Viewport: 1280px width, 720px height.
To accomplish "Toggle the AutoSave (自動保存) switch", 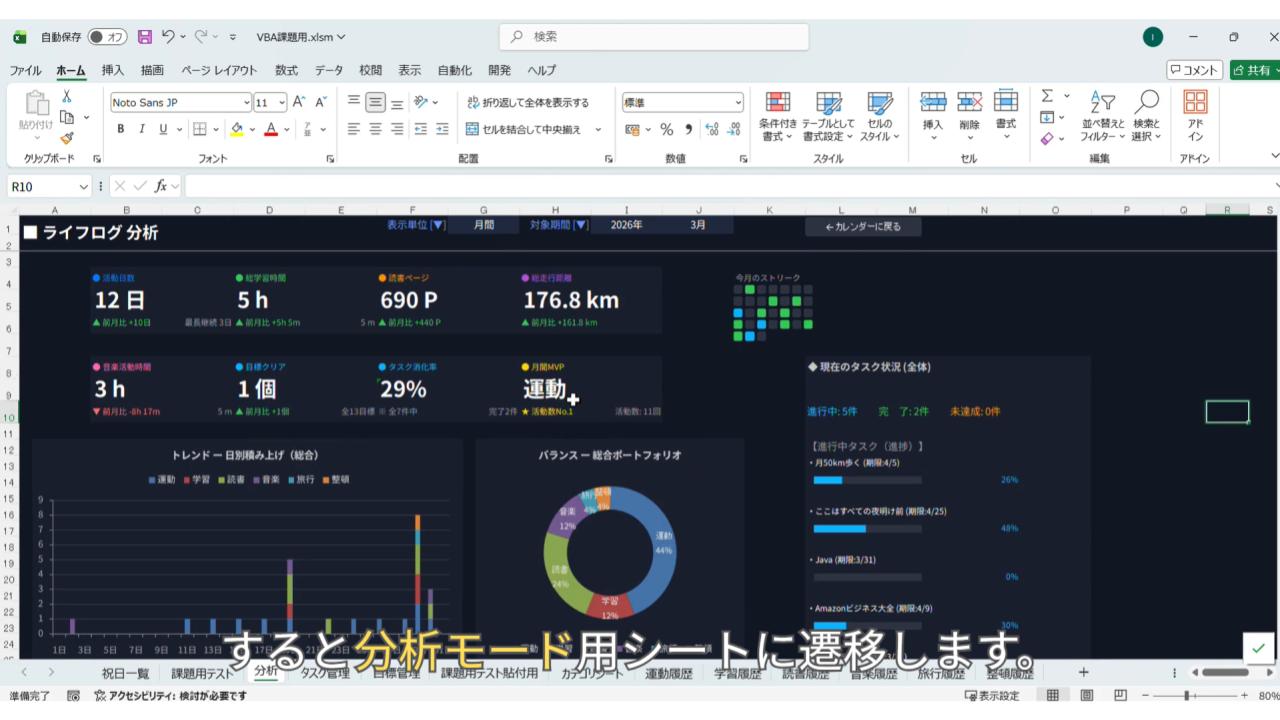I will point(107,37).
